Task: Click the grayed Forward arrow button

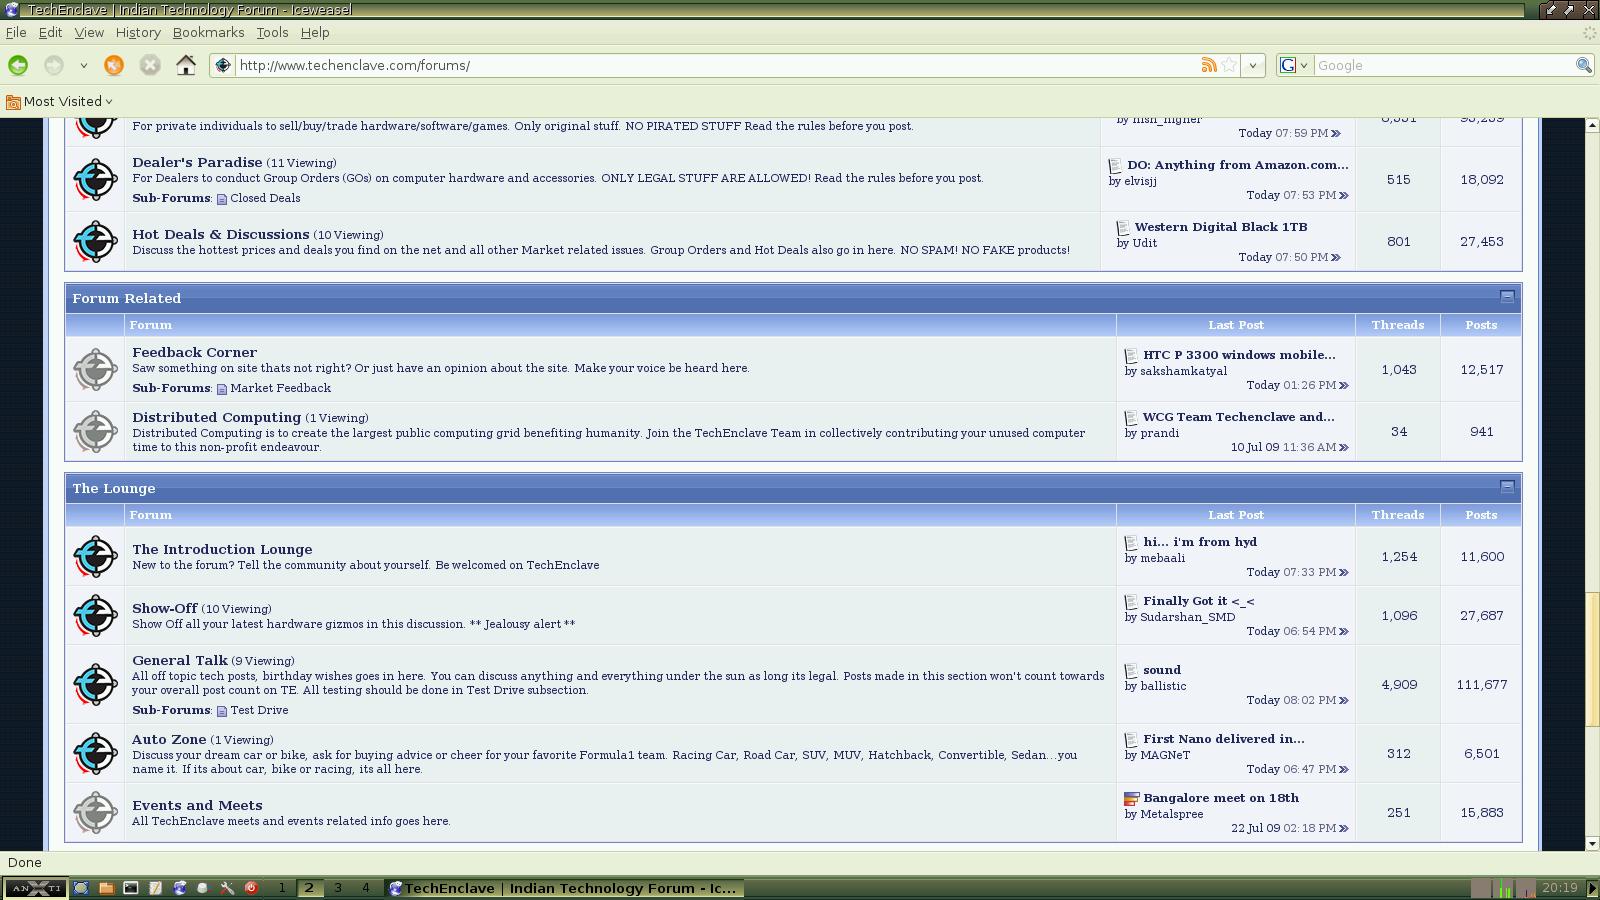Action: [54, 65]
